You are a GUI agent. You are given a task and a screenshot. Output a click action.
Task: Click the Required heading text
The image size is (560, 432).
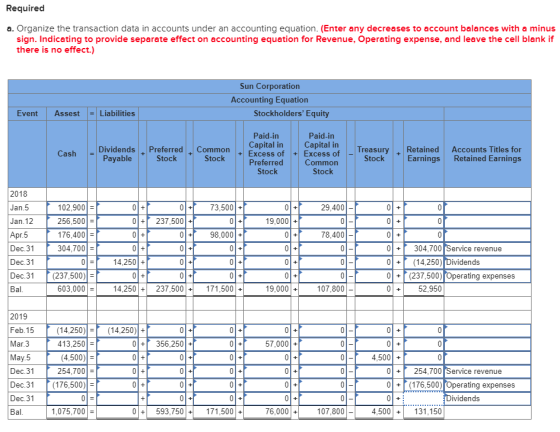25,8
